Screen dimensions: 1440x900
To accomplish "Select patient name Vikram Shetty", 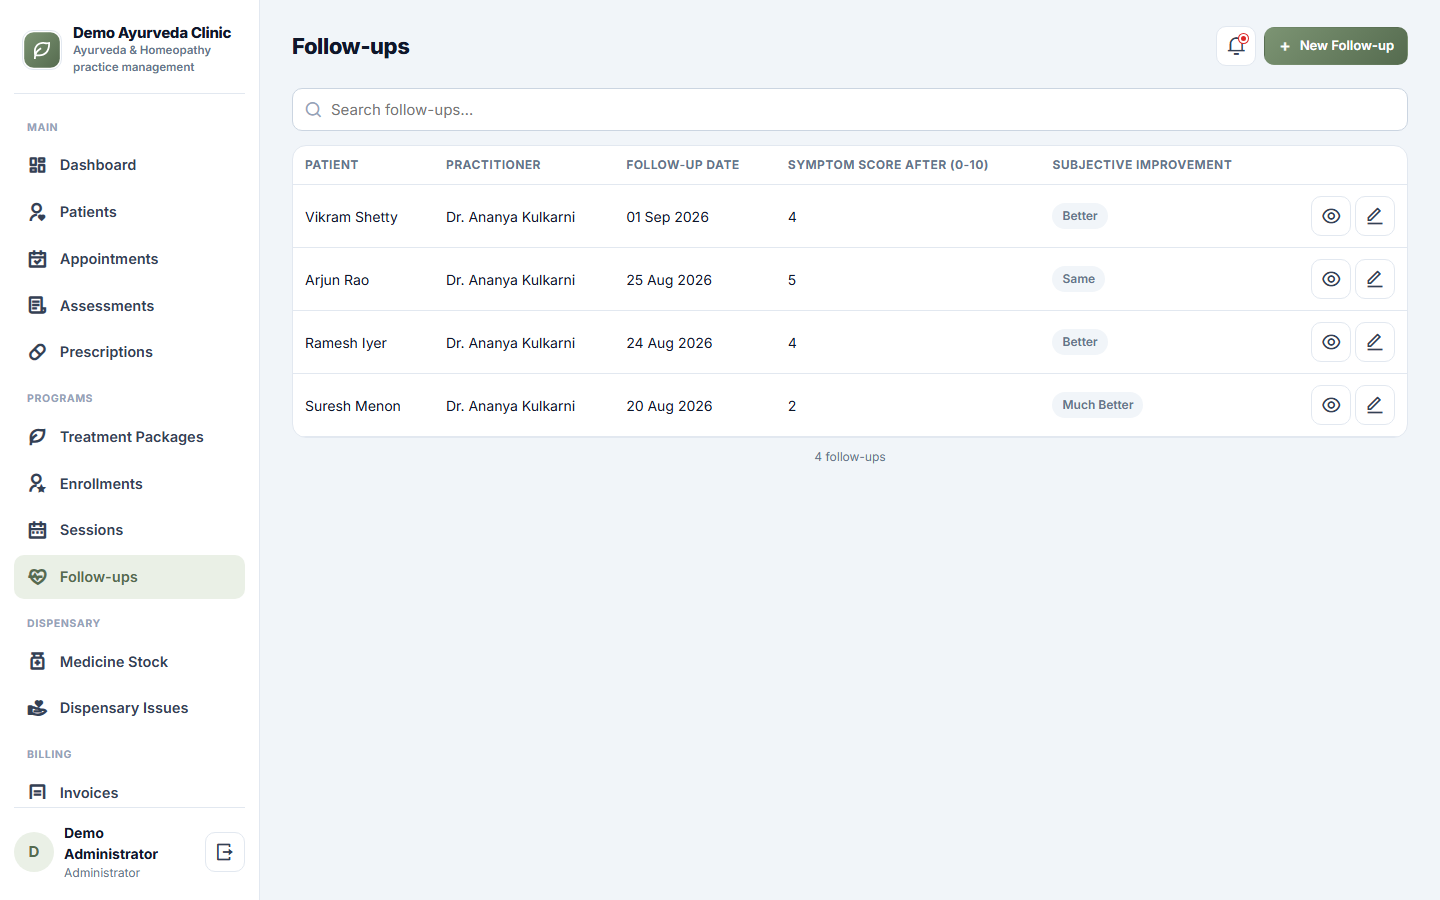I will [x=351, y=217].
